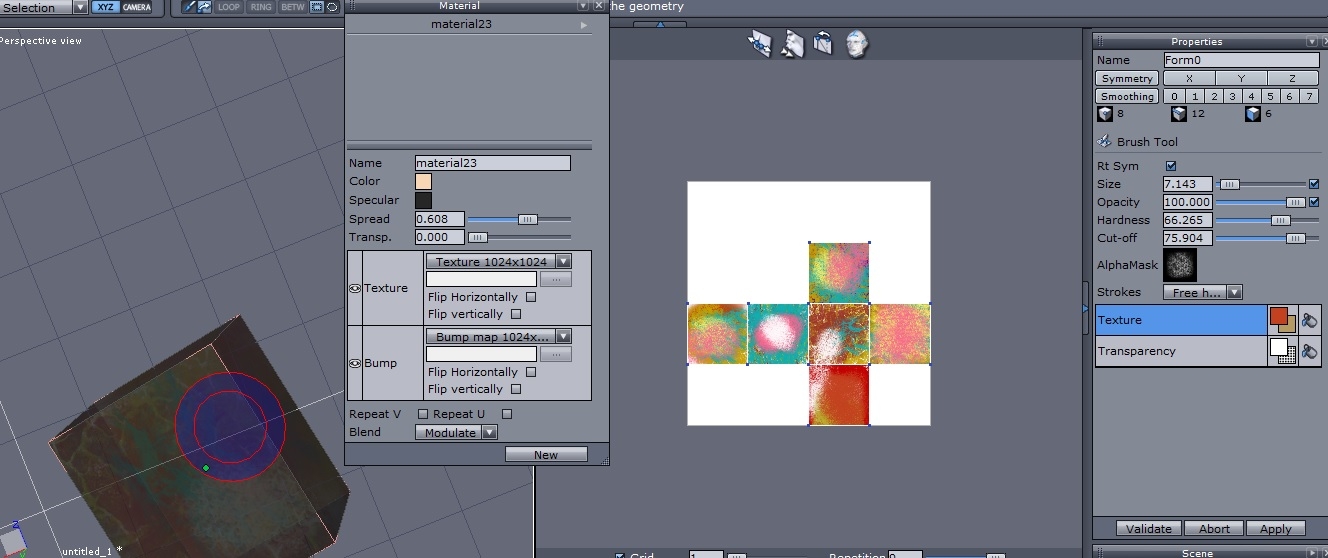Click the head model icon in UV toolbar

(x=857, y=44)
